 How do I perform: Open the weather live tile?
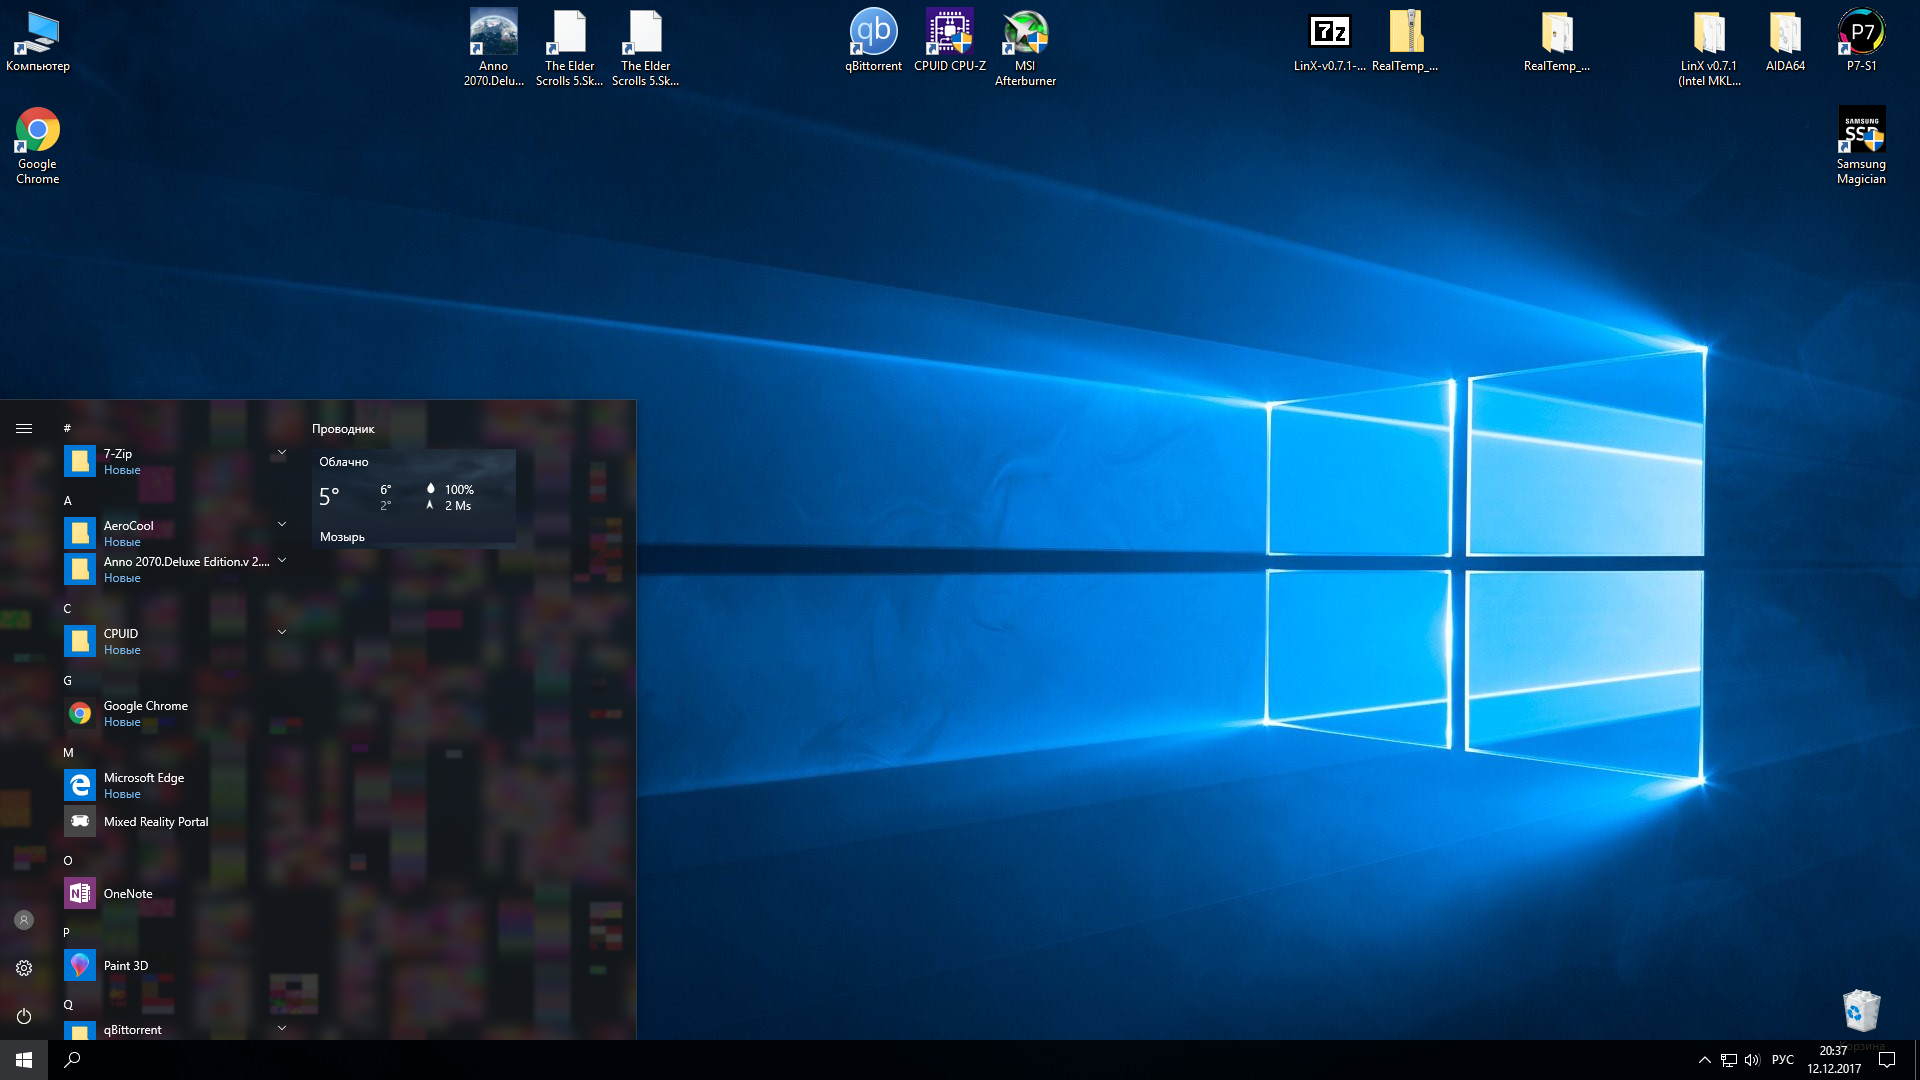[414, 497]
